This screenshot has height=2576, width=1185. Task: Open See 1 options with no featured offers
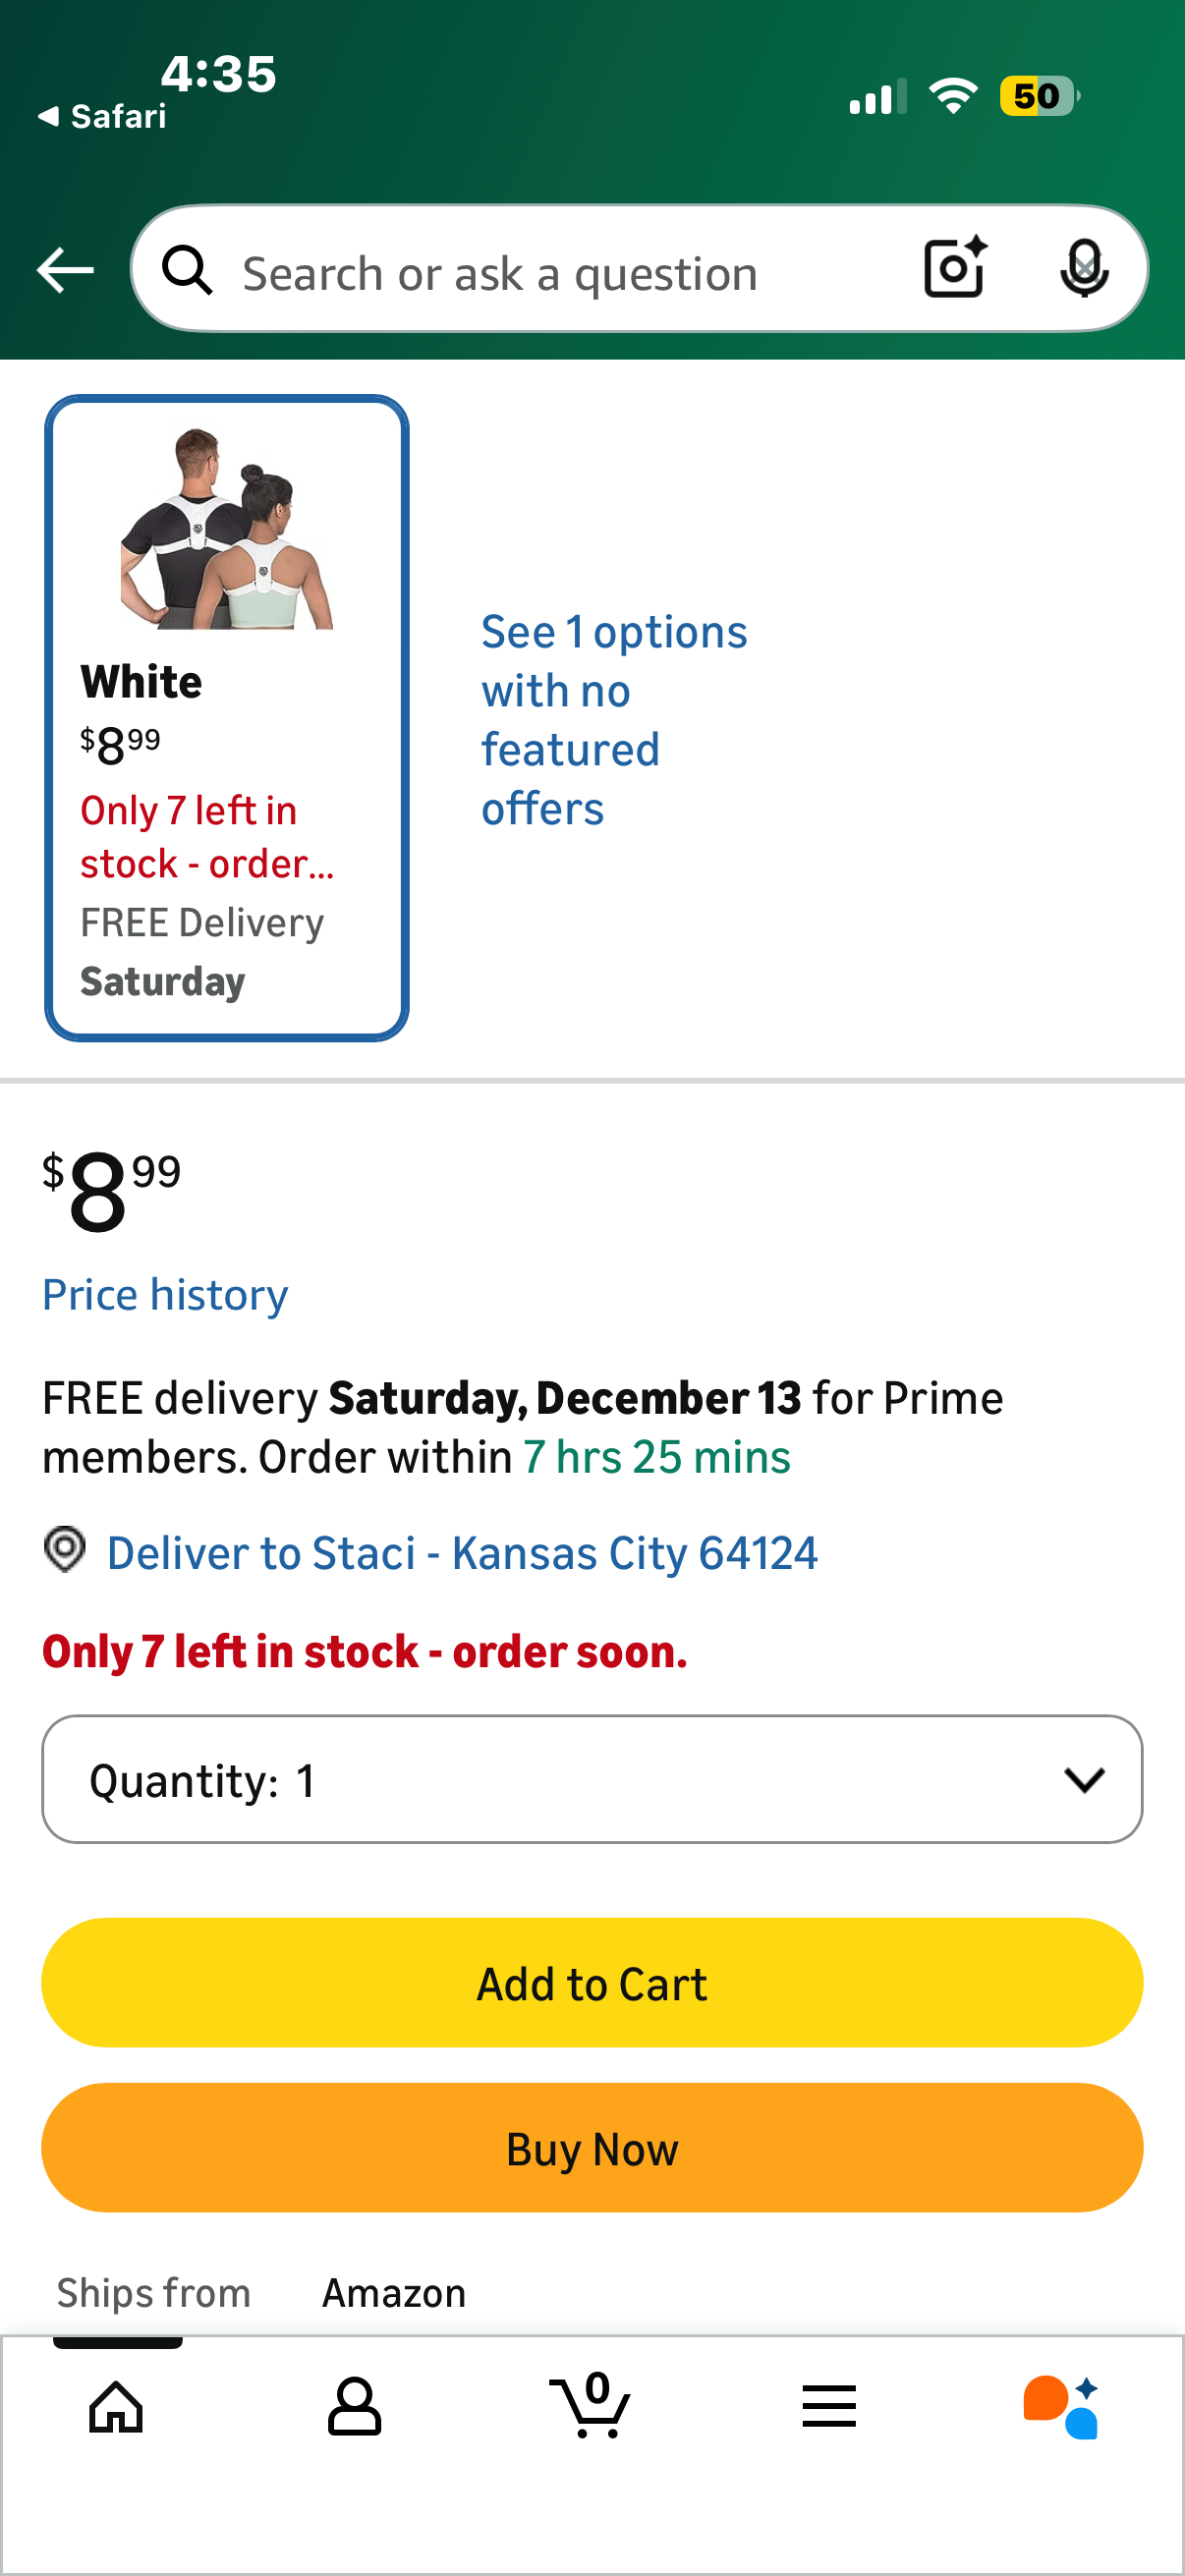(x=613, y=720)
